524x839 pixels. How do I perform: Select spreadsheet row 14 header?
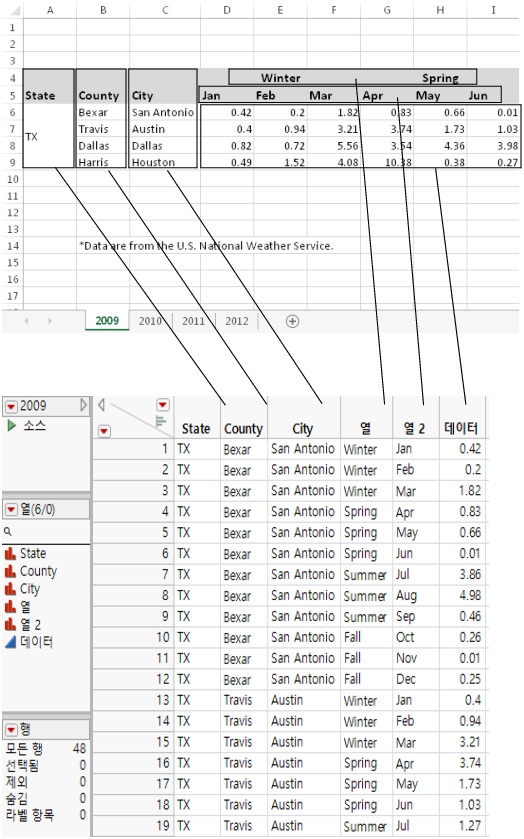pos(12,246)
